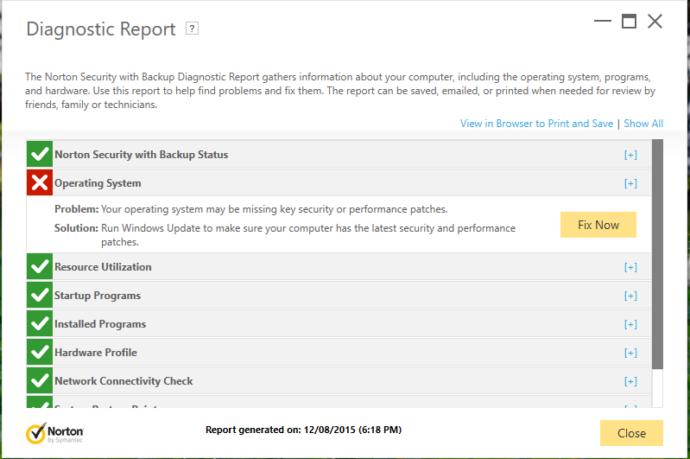Select the Installed Programs row title
The image size is (690, 459).
100,324
